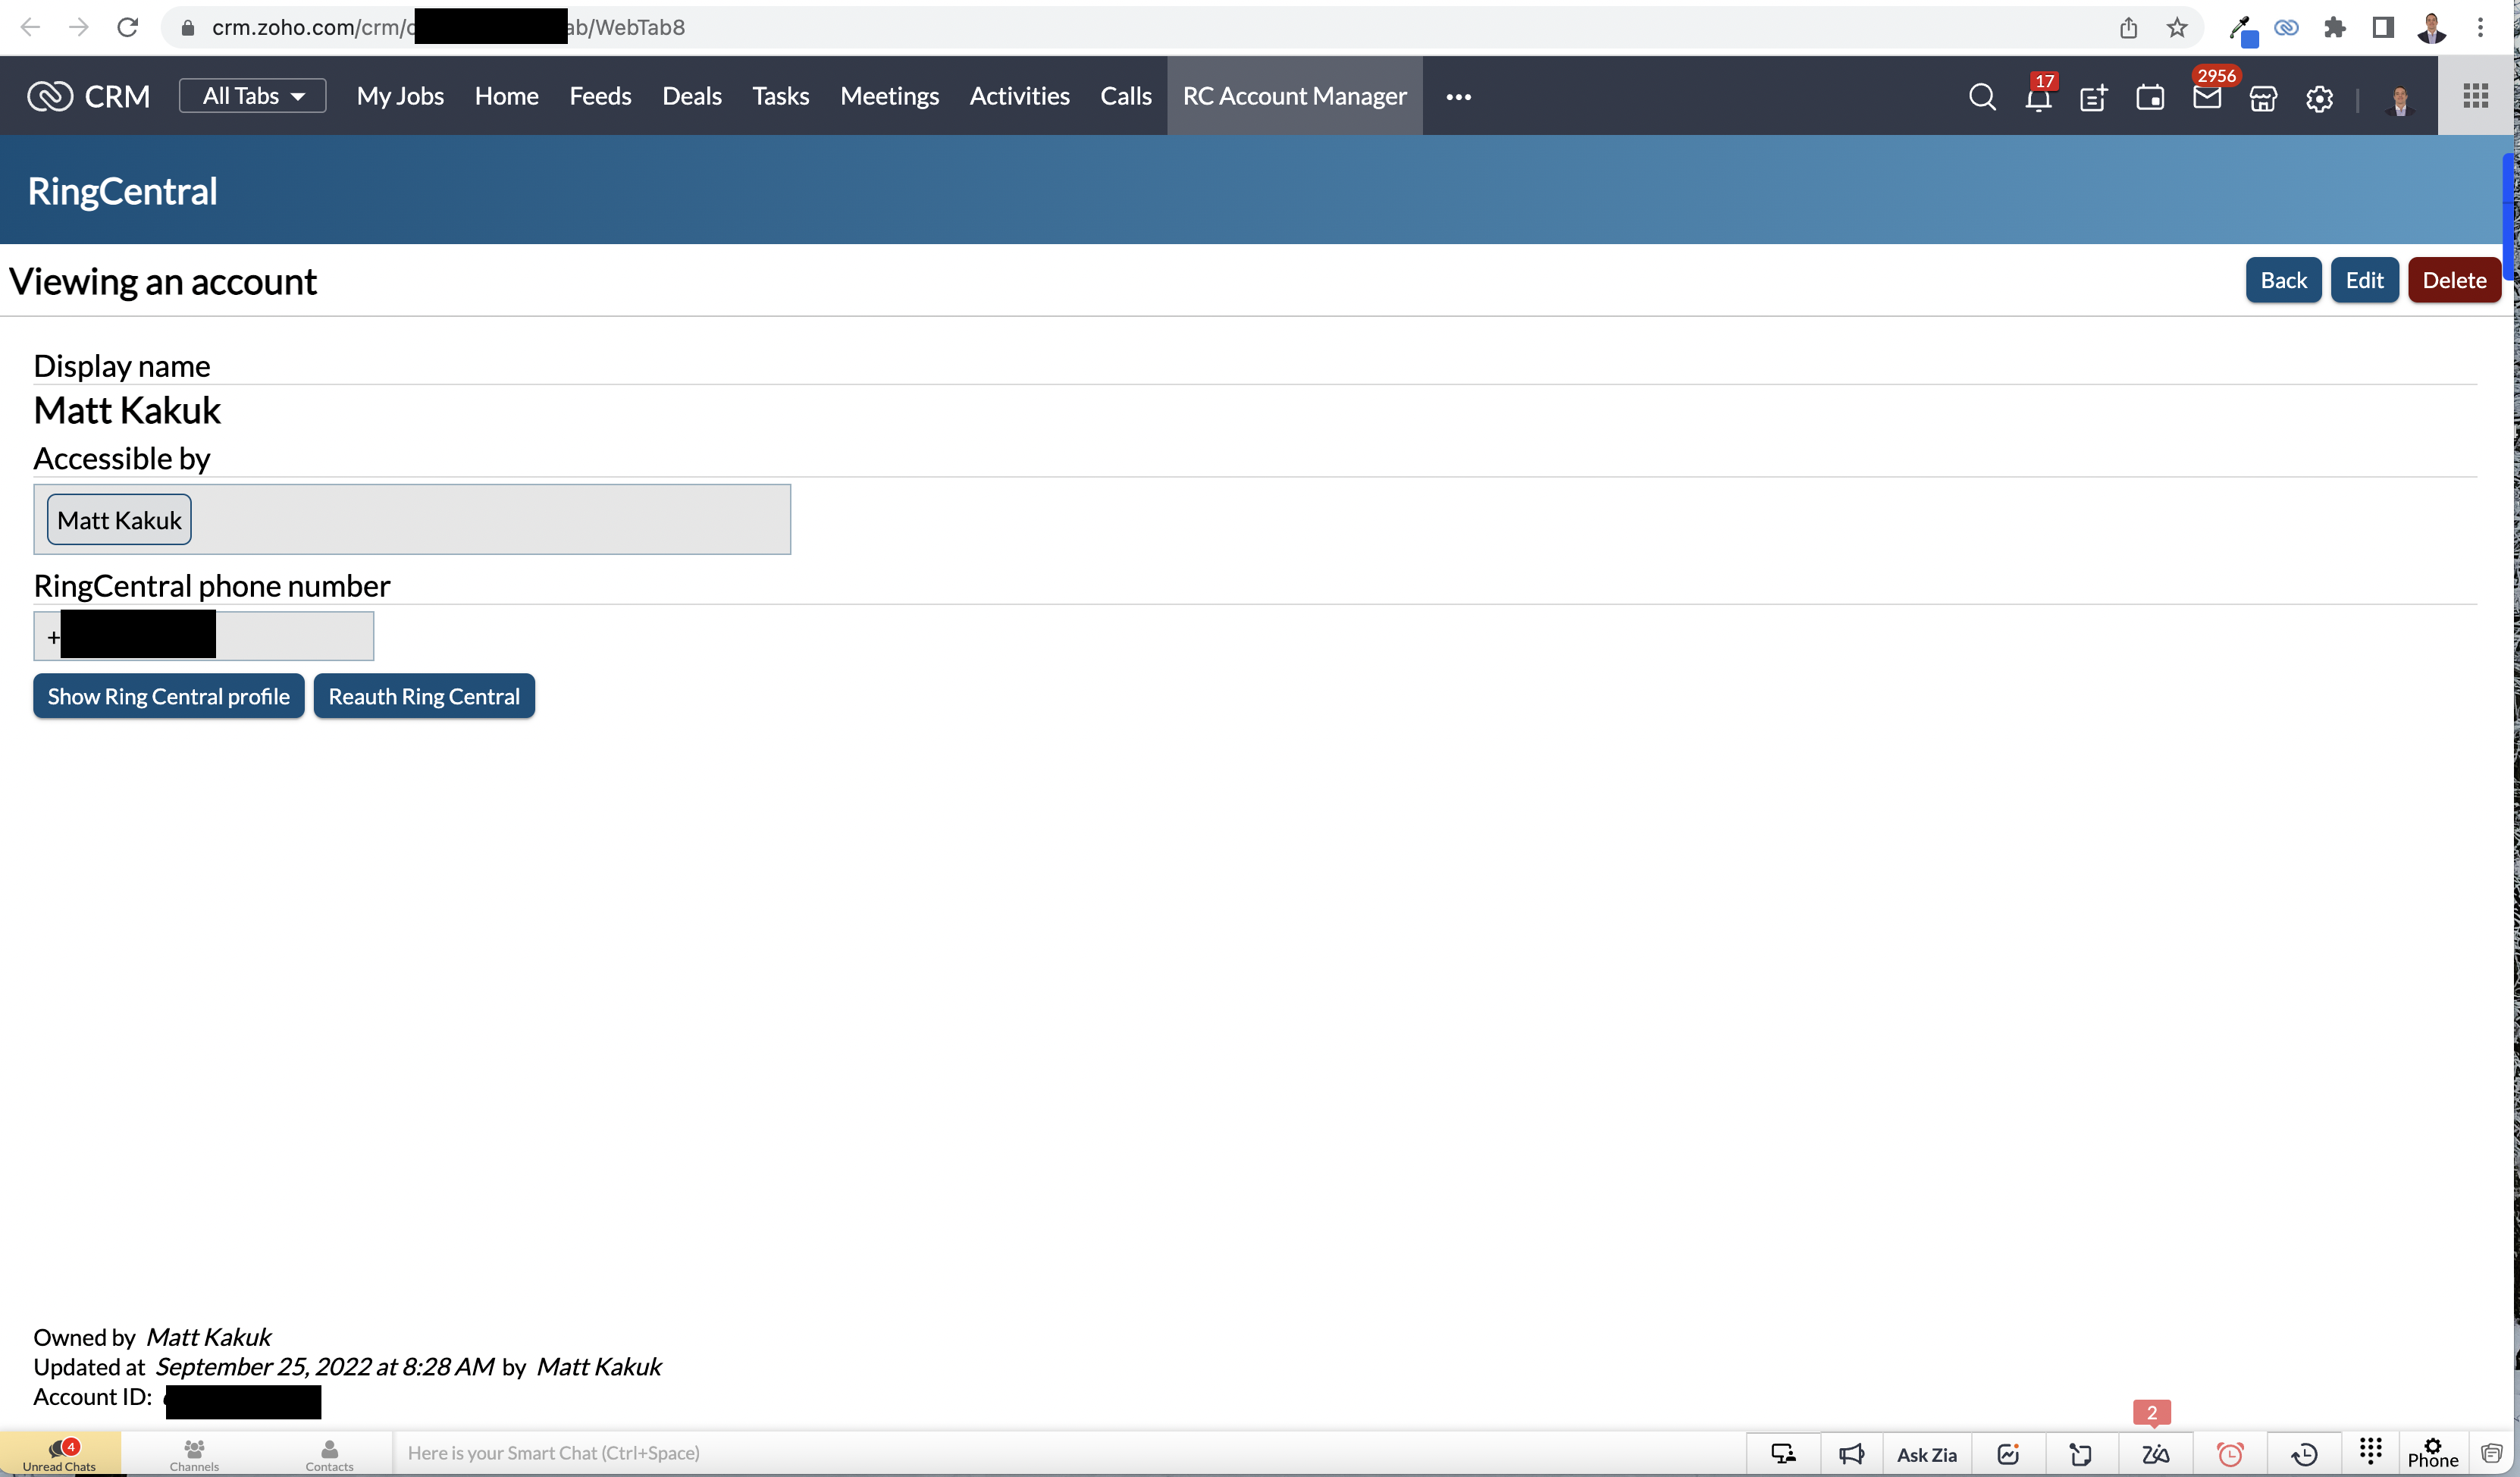Open the Zoho apps grid launcher
2520x1477 pixels.
pyautogui.click(x=2476, y=96)
